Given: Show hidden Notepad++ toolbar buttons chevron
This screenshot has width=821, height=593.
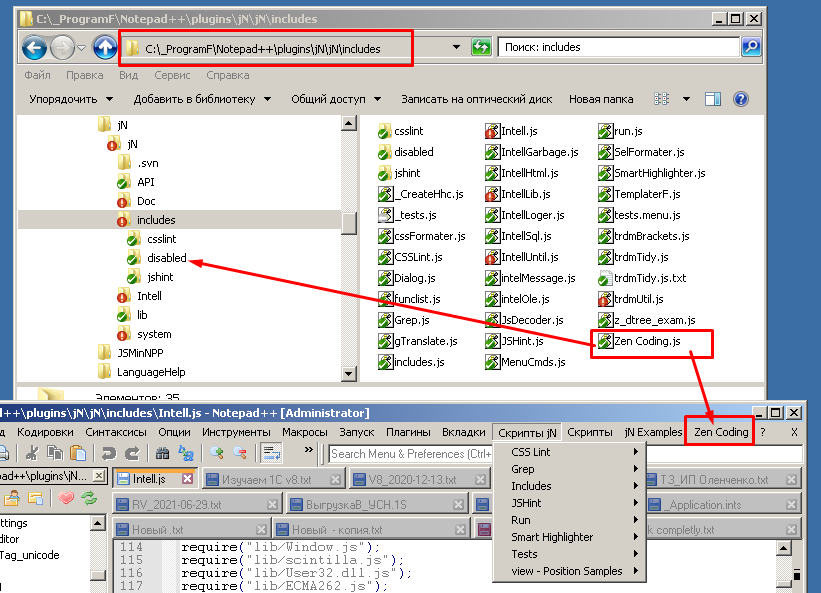Looking at the screenshot, I should (308, 450).
